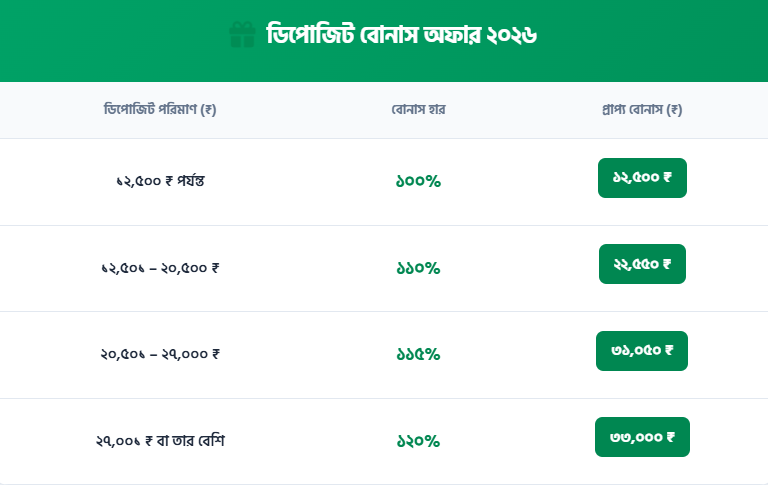This screenshot has height=485, width=768.
Task: Select the ১২০% bonus rate
Action: click(418, 441)
